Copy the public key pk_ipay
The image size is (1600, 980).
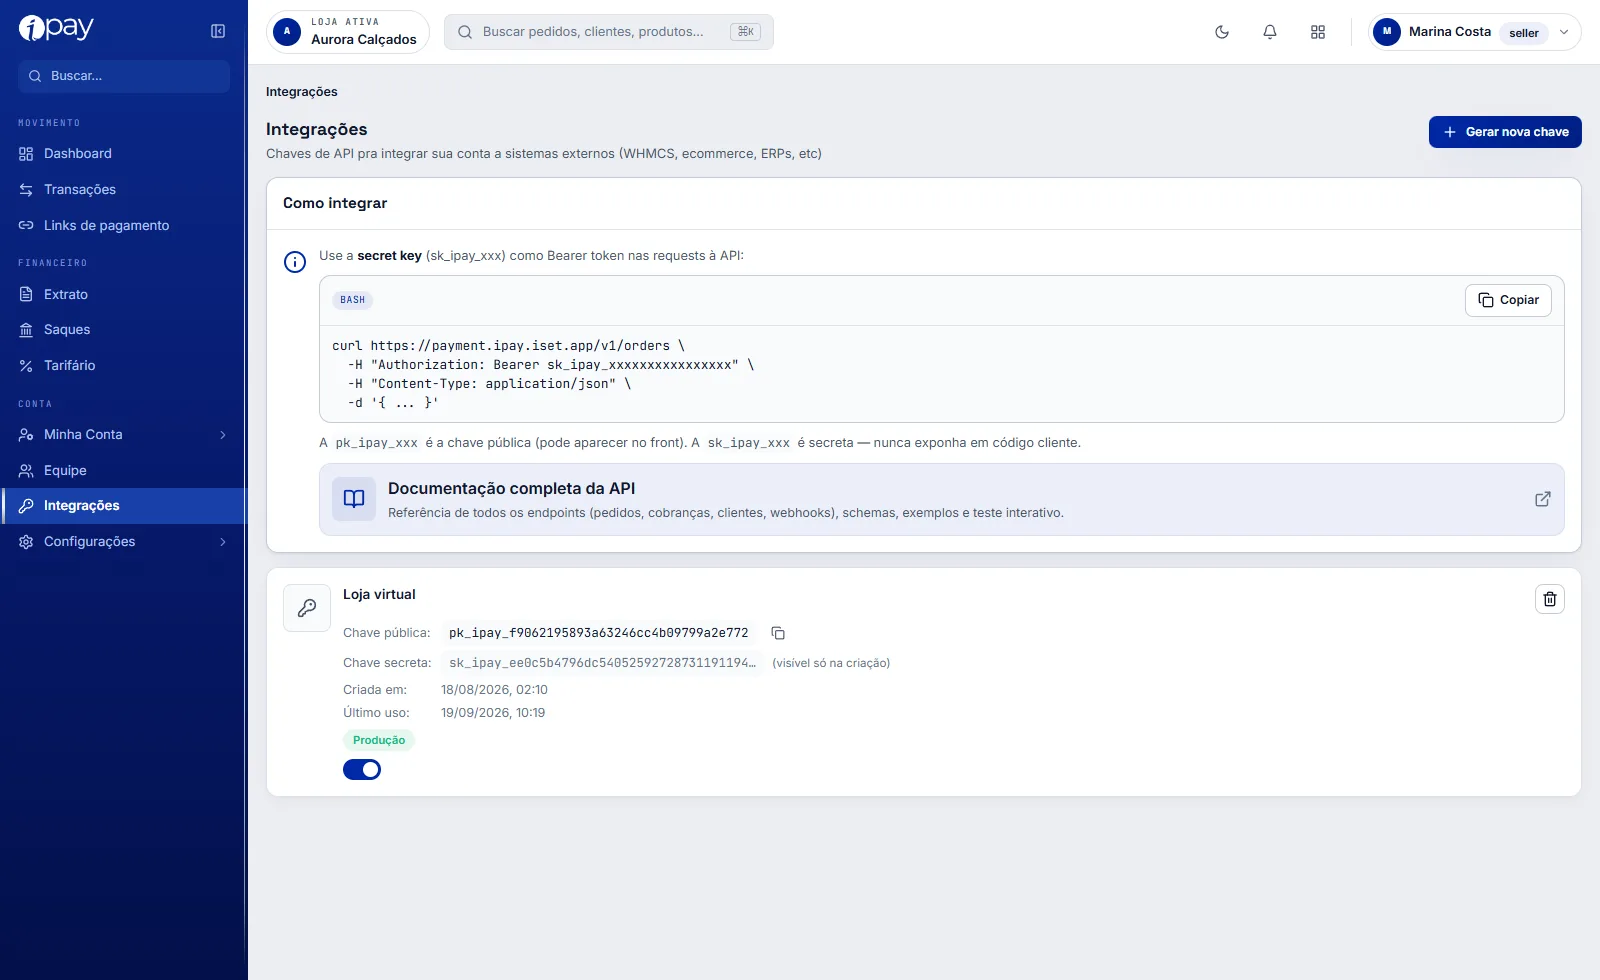[x=778, y=633]
